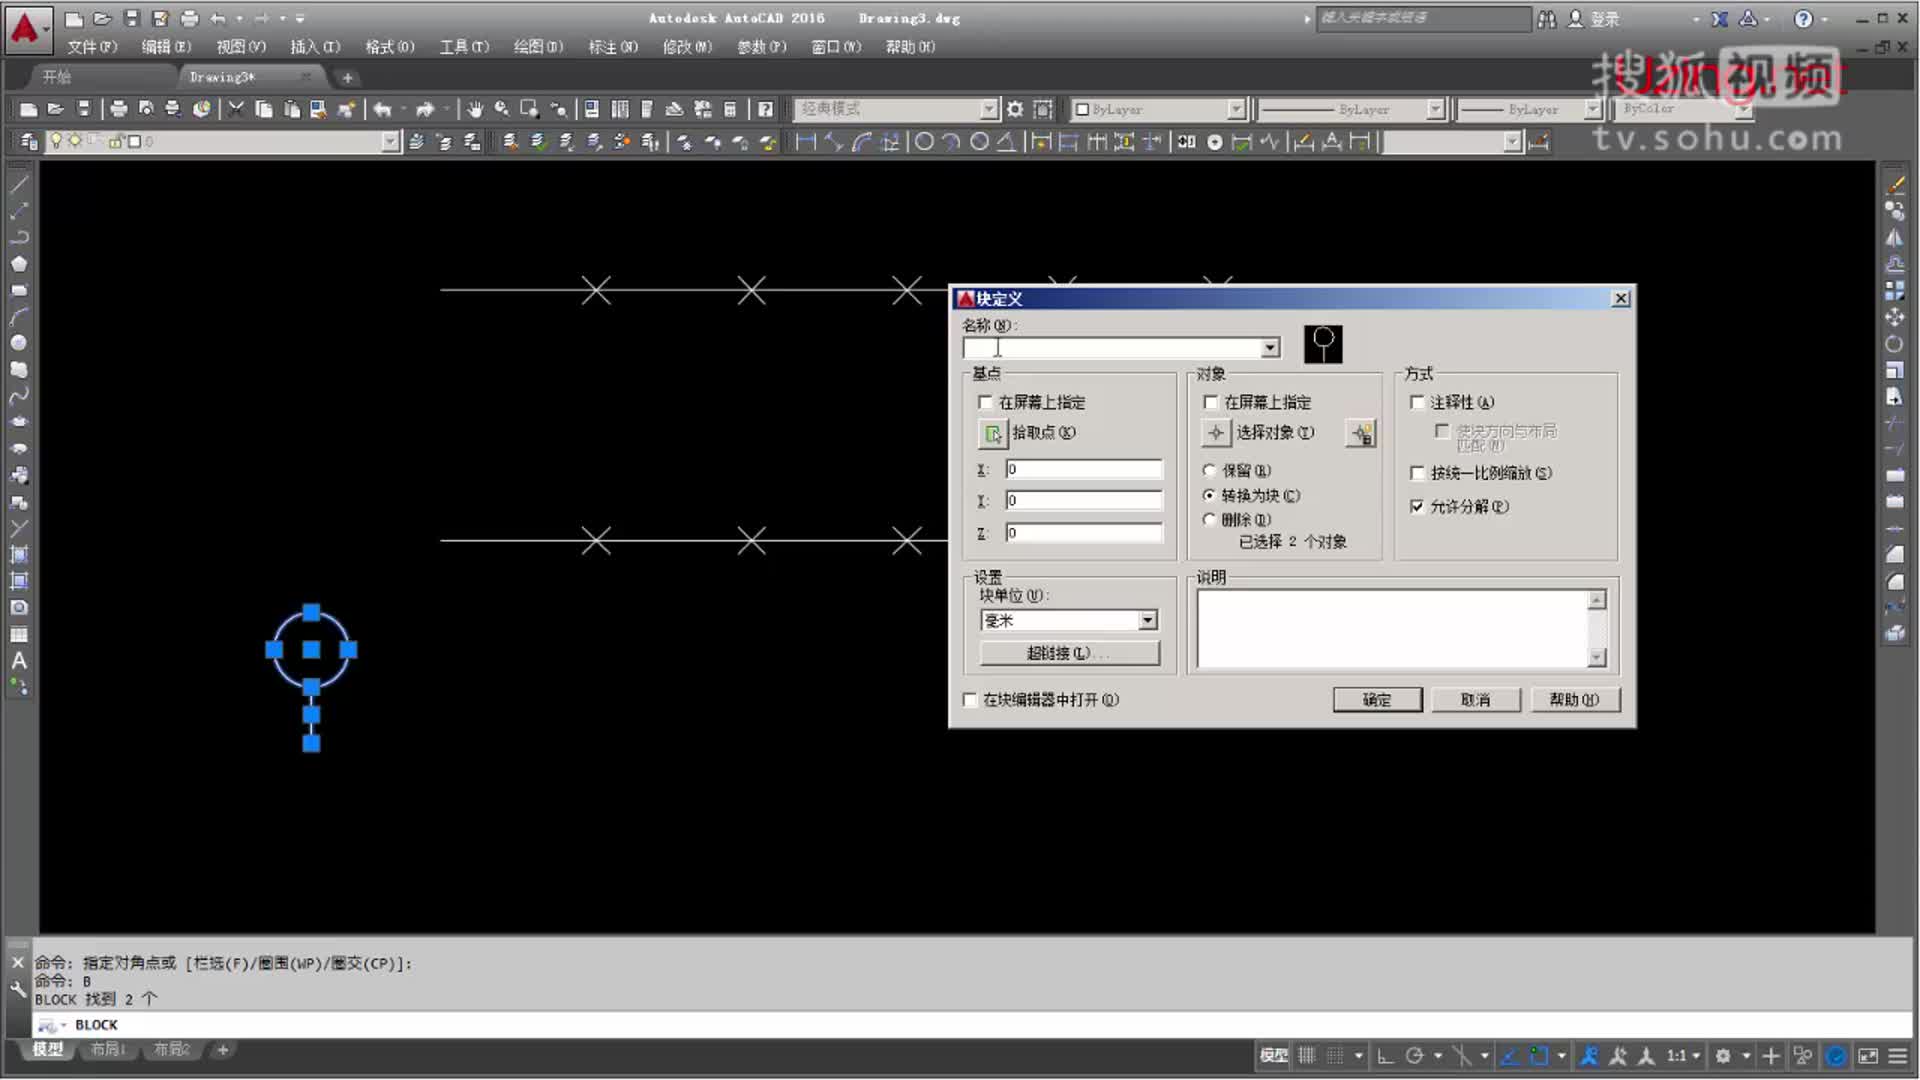Switch to the 布局1 tab

coord(108,1049)
